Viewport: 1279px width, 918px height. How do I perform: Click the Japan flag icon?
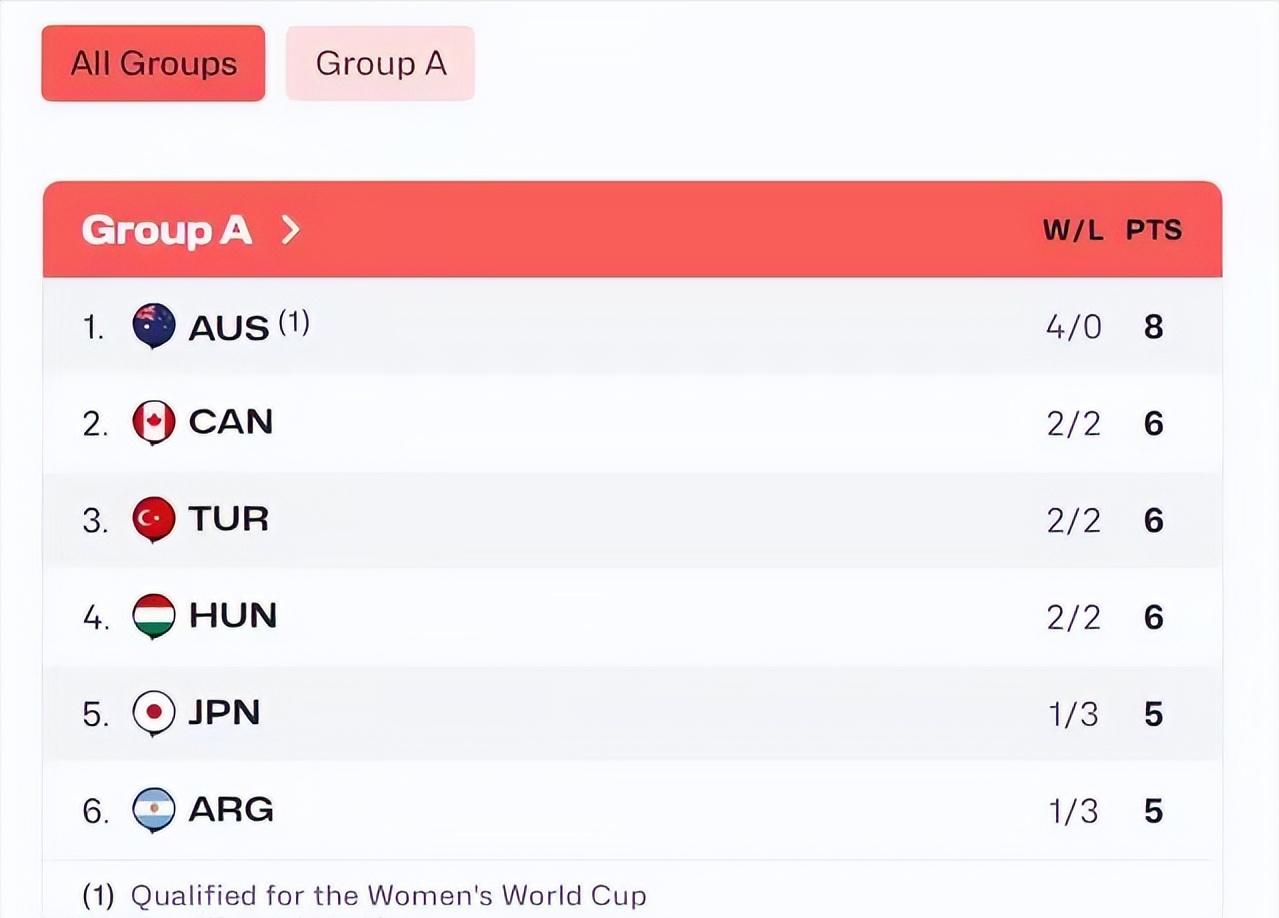click(154, 713)
